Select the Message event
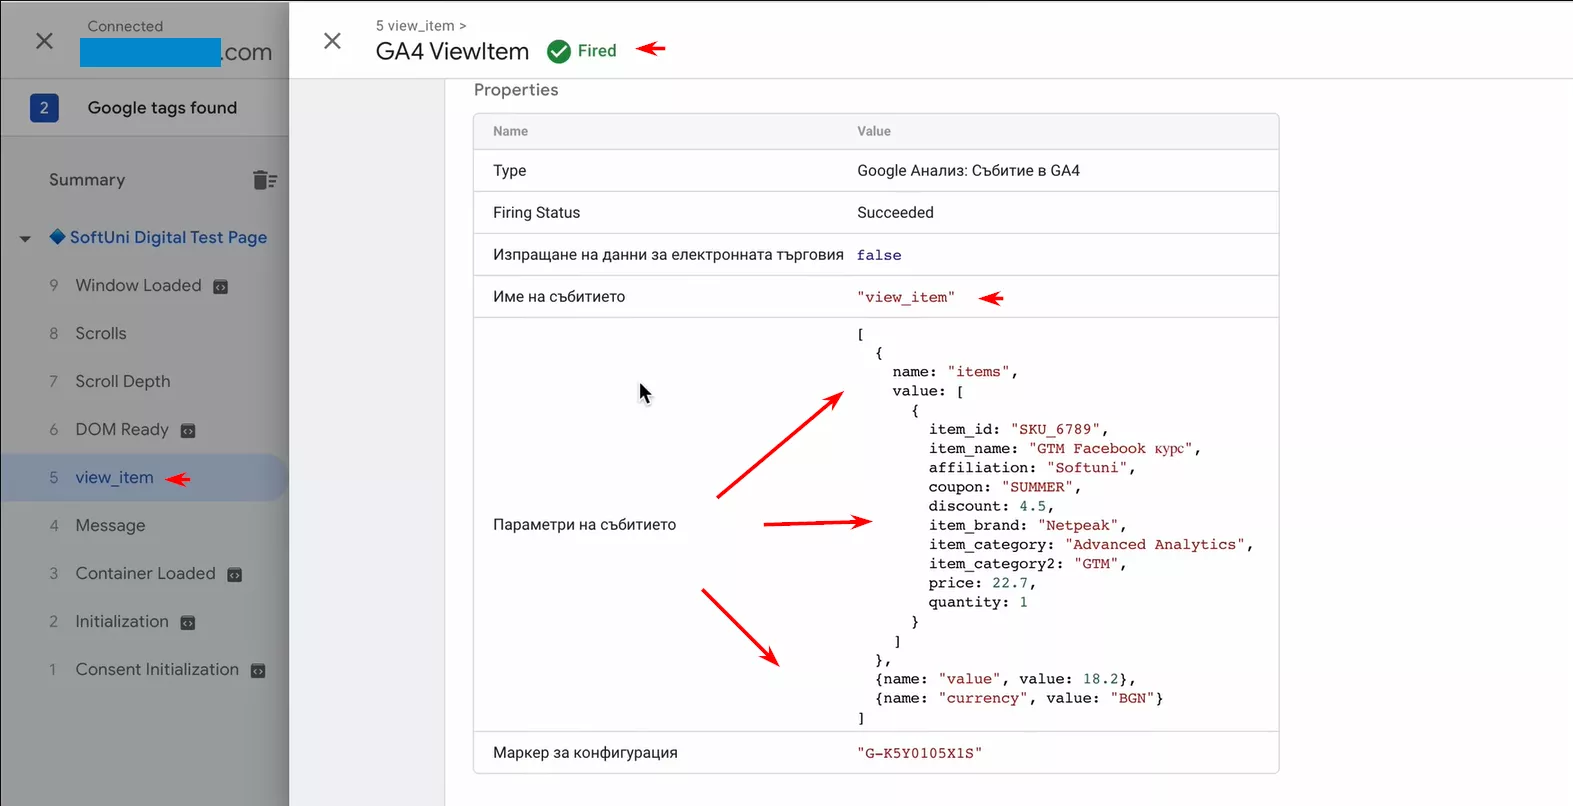 110,525
